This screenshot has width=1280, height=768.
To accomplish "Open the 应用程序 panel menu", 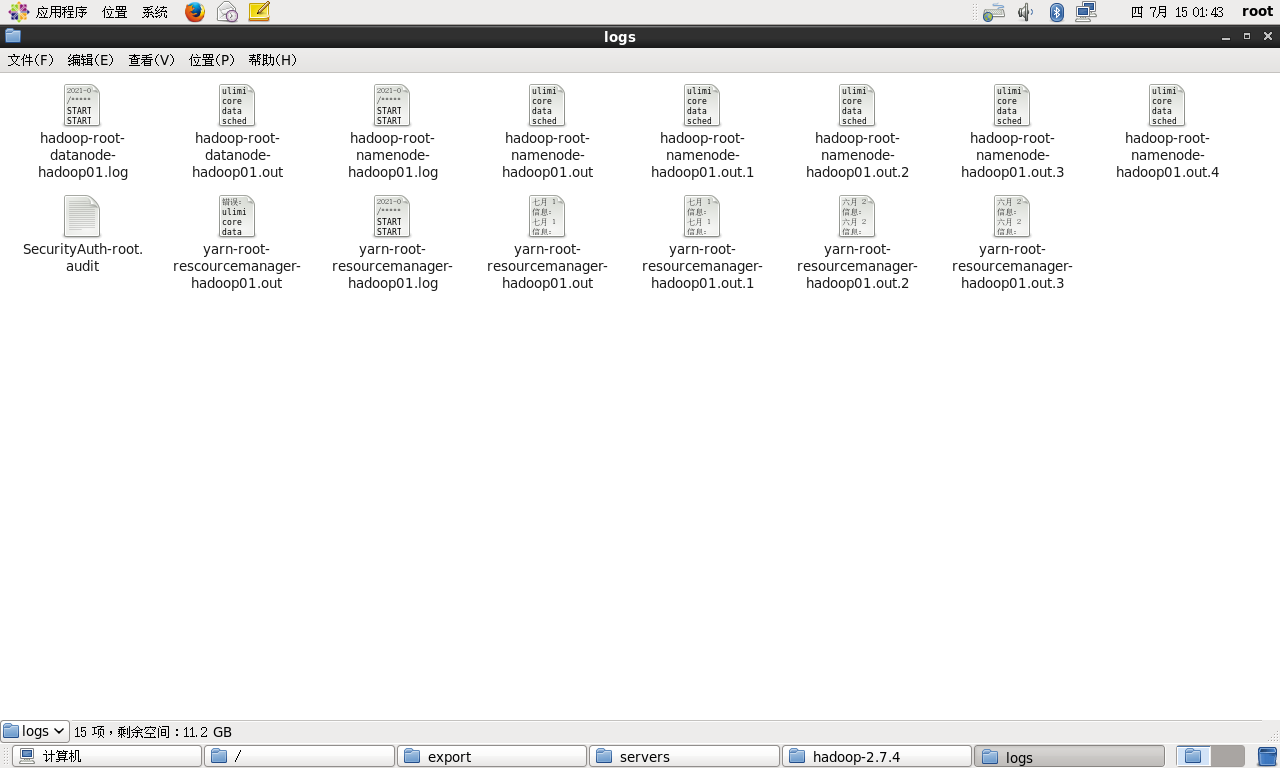I will point(48,12).
